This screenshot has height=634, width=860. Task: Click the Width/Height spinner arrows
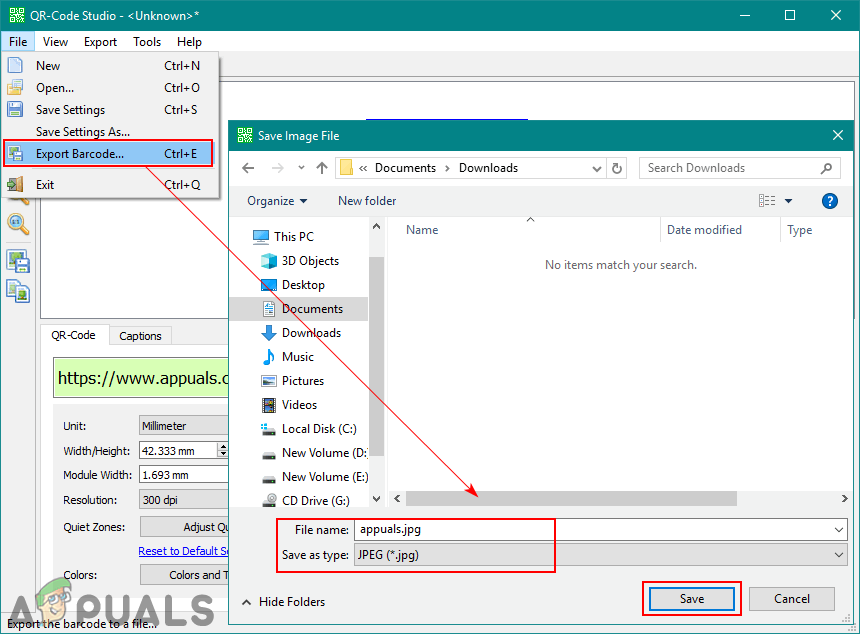click(x=222, y=450)
